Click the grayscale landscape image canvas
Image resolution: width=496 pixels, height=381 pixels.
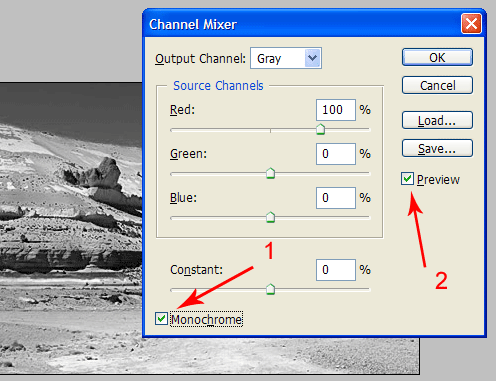(x=71, y=227)
